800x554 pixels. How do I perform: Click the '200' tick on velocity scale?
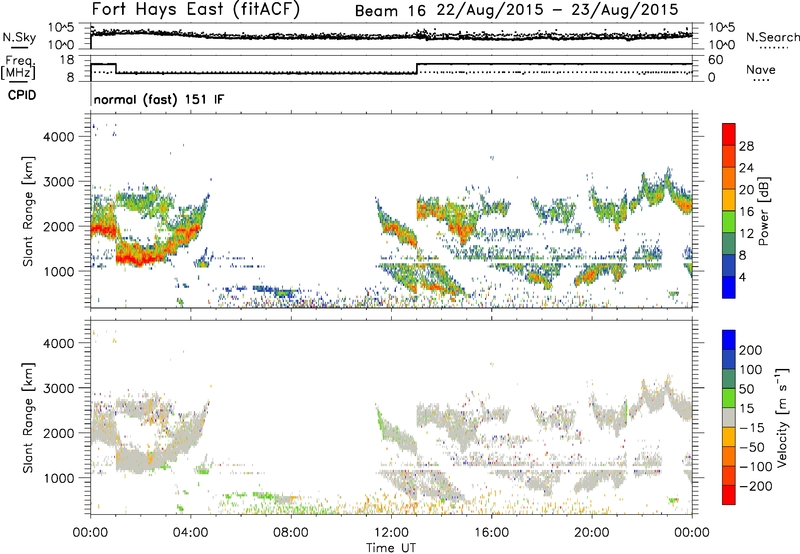click(751, 350)
